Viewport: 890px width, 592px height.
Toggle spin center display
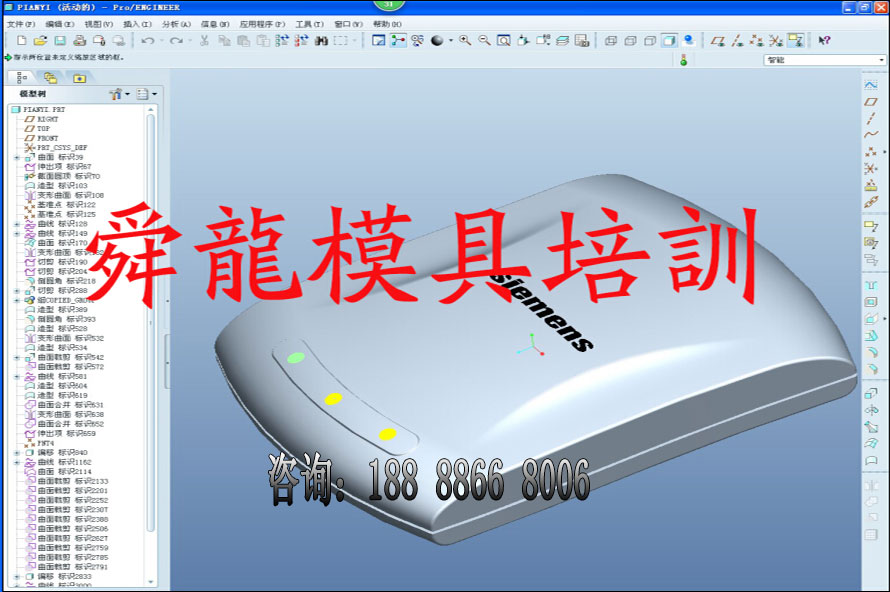(x=398, y=40)
